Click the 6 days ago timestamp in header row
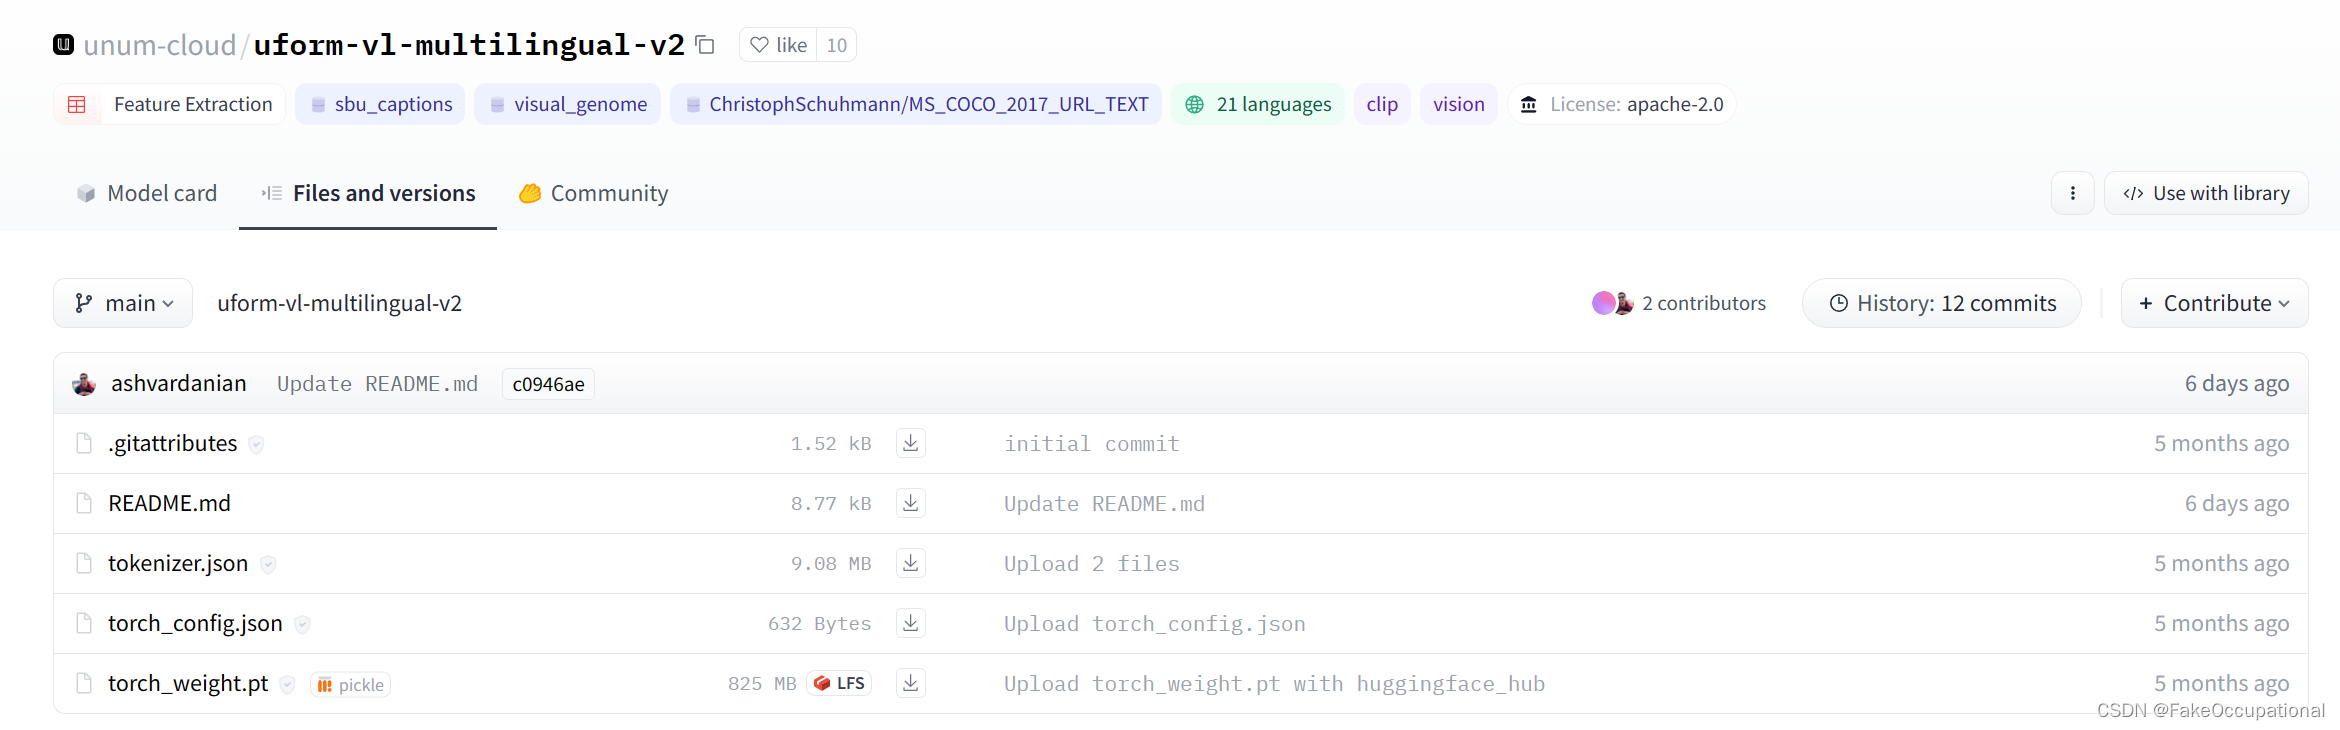This screenshot has height=730, width=2340. [2237, 383]
